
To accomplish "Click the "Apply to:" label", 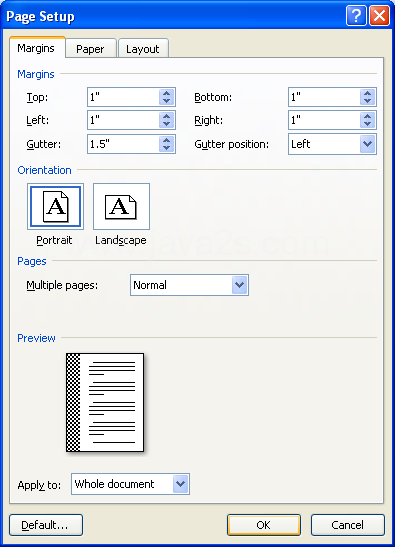I will pyautogui.click(x=39, y=485).
